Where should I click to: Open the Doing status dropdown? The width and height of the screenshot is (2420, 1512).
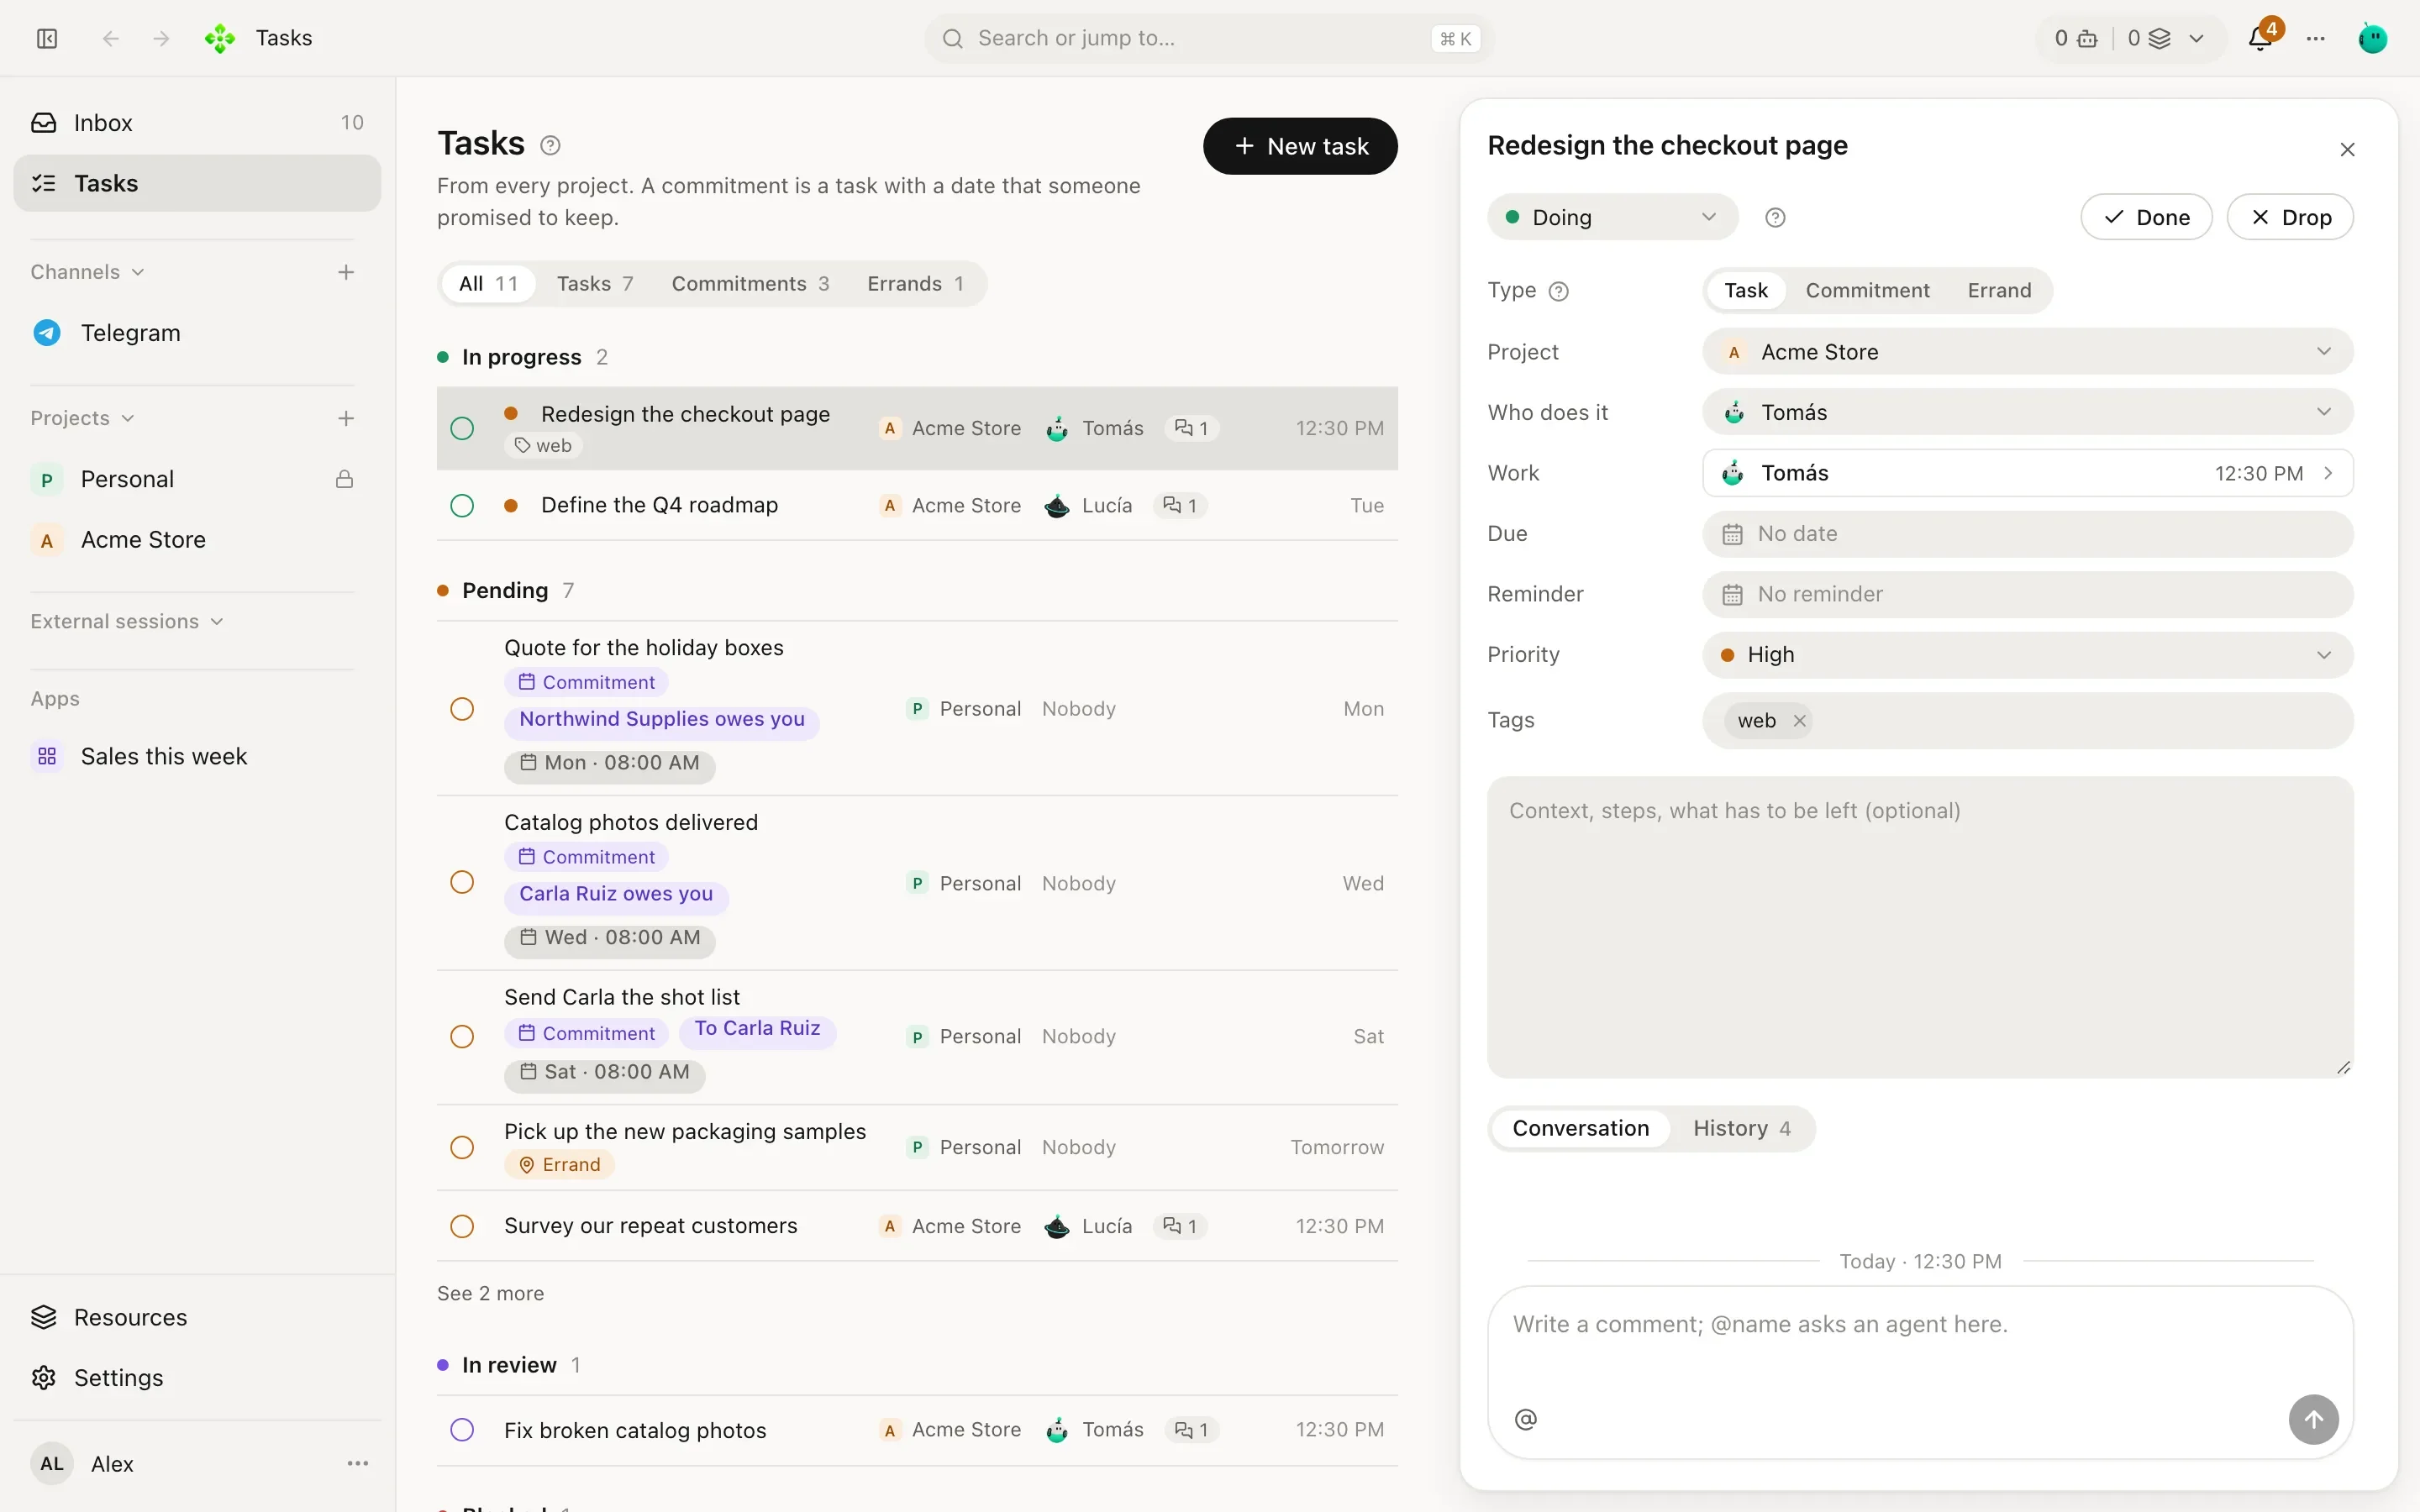1612,217
